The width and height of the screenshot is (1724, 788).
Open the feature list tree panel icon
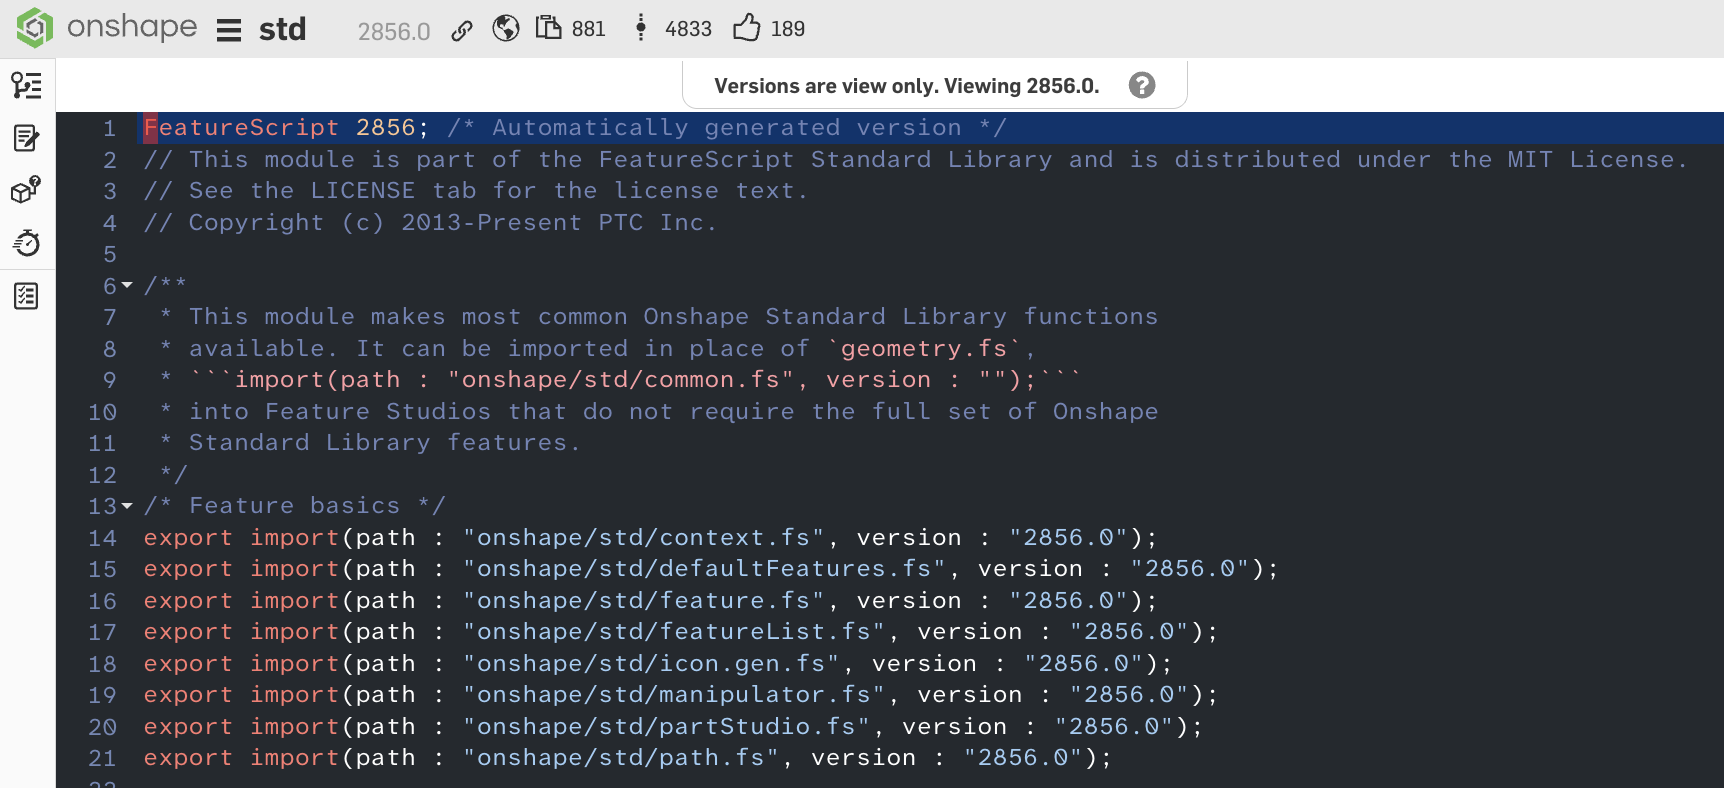click(27, 85)
